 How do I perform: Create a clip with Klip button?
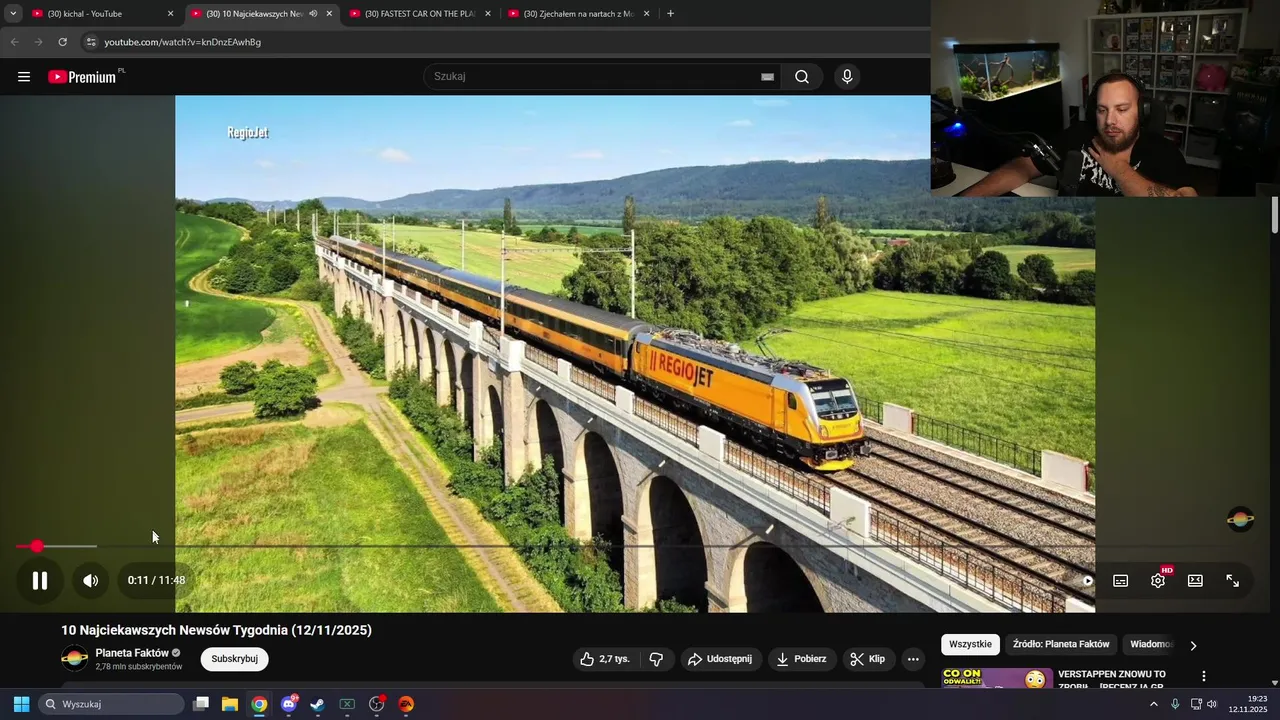pyautogui.click(x=867, y=659)
